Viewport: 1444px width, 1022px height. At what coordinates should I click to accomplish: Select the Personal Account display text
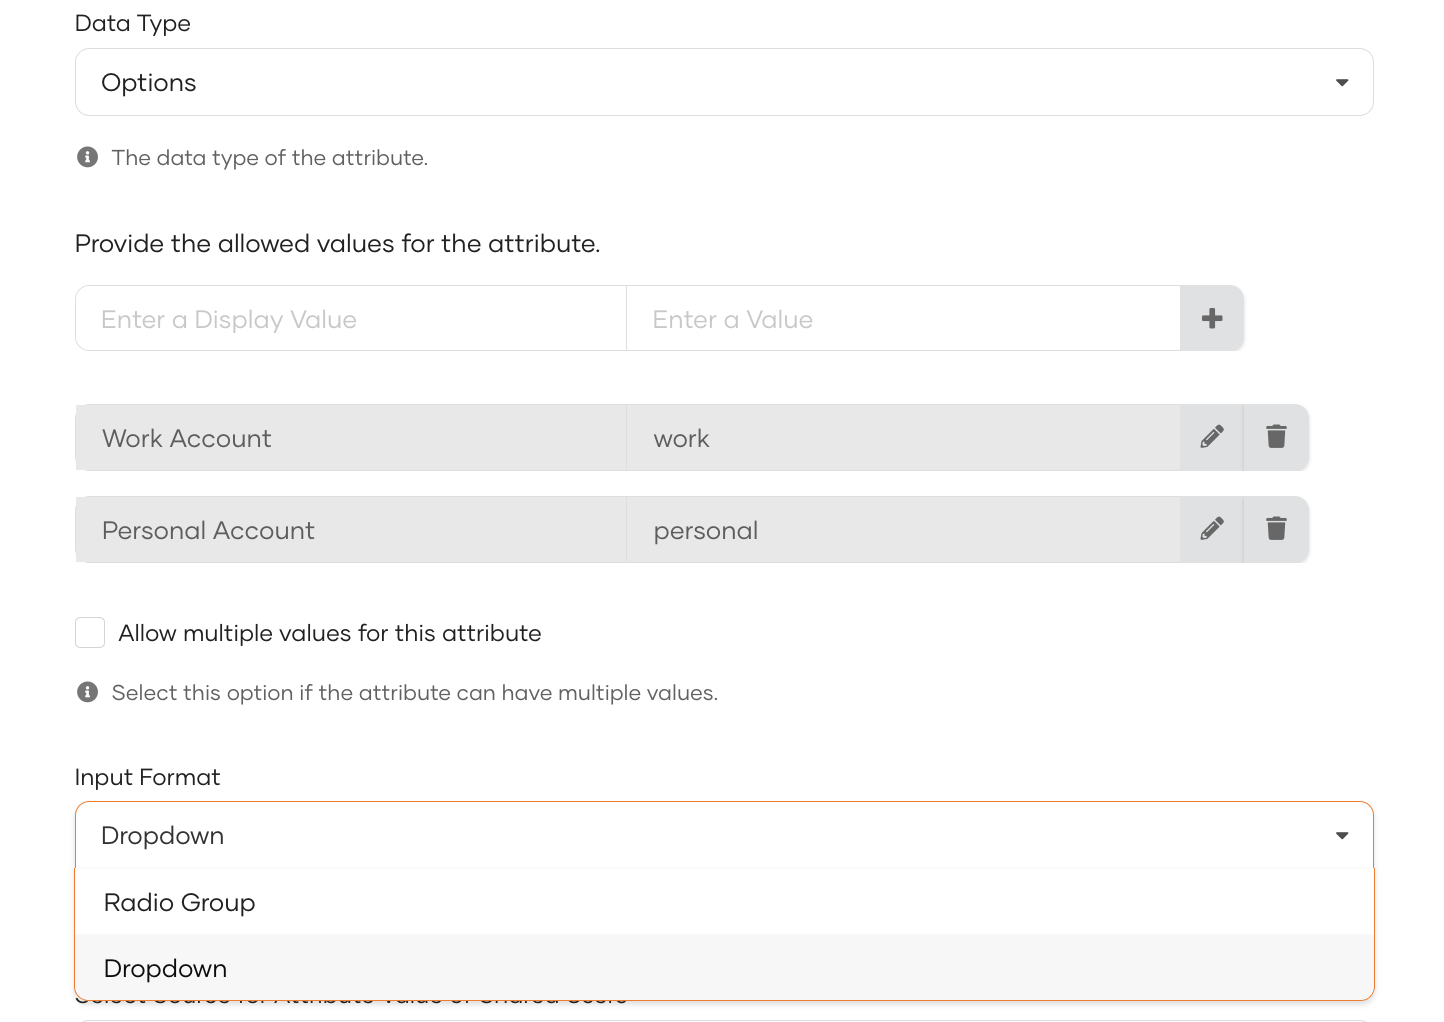coord(208,530)
